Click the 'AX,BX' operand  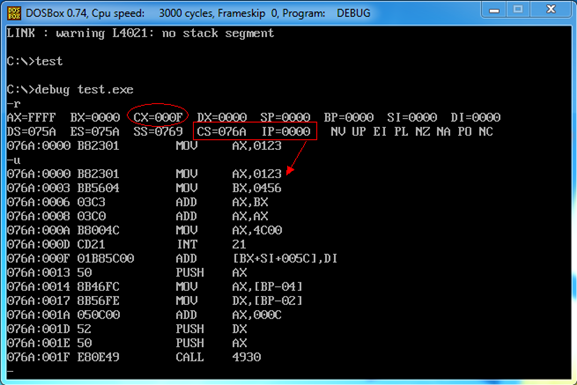coord(250,202)
